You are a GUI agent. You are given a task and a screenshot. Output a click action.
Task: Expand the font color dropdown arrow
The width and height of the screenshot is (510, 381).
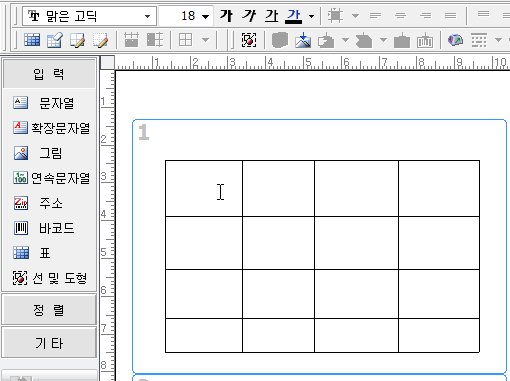point(311,16)
